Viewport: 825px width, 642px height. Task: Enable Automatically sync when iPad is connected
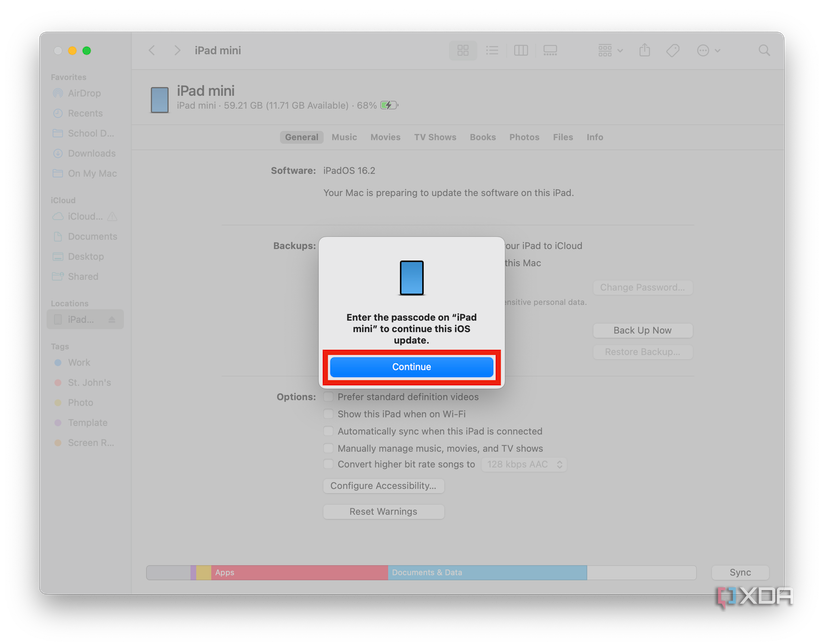point(328,432)
